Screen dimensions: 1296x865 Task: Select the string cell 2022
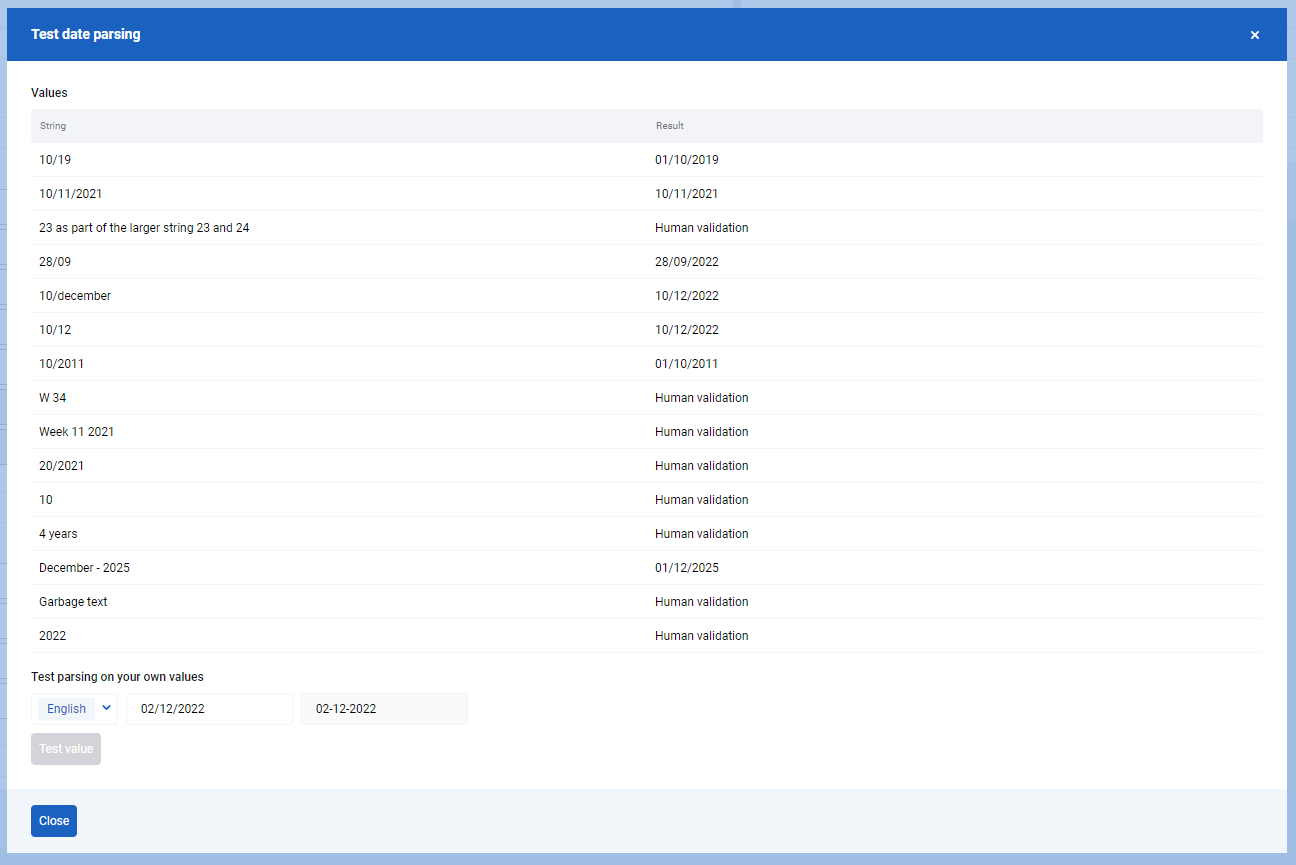[x=52, y=636]
